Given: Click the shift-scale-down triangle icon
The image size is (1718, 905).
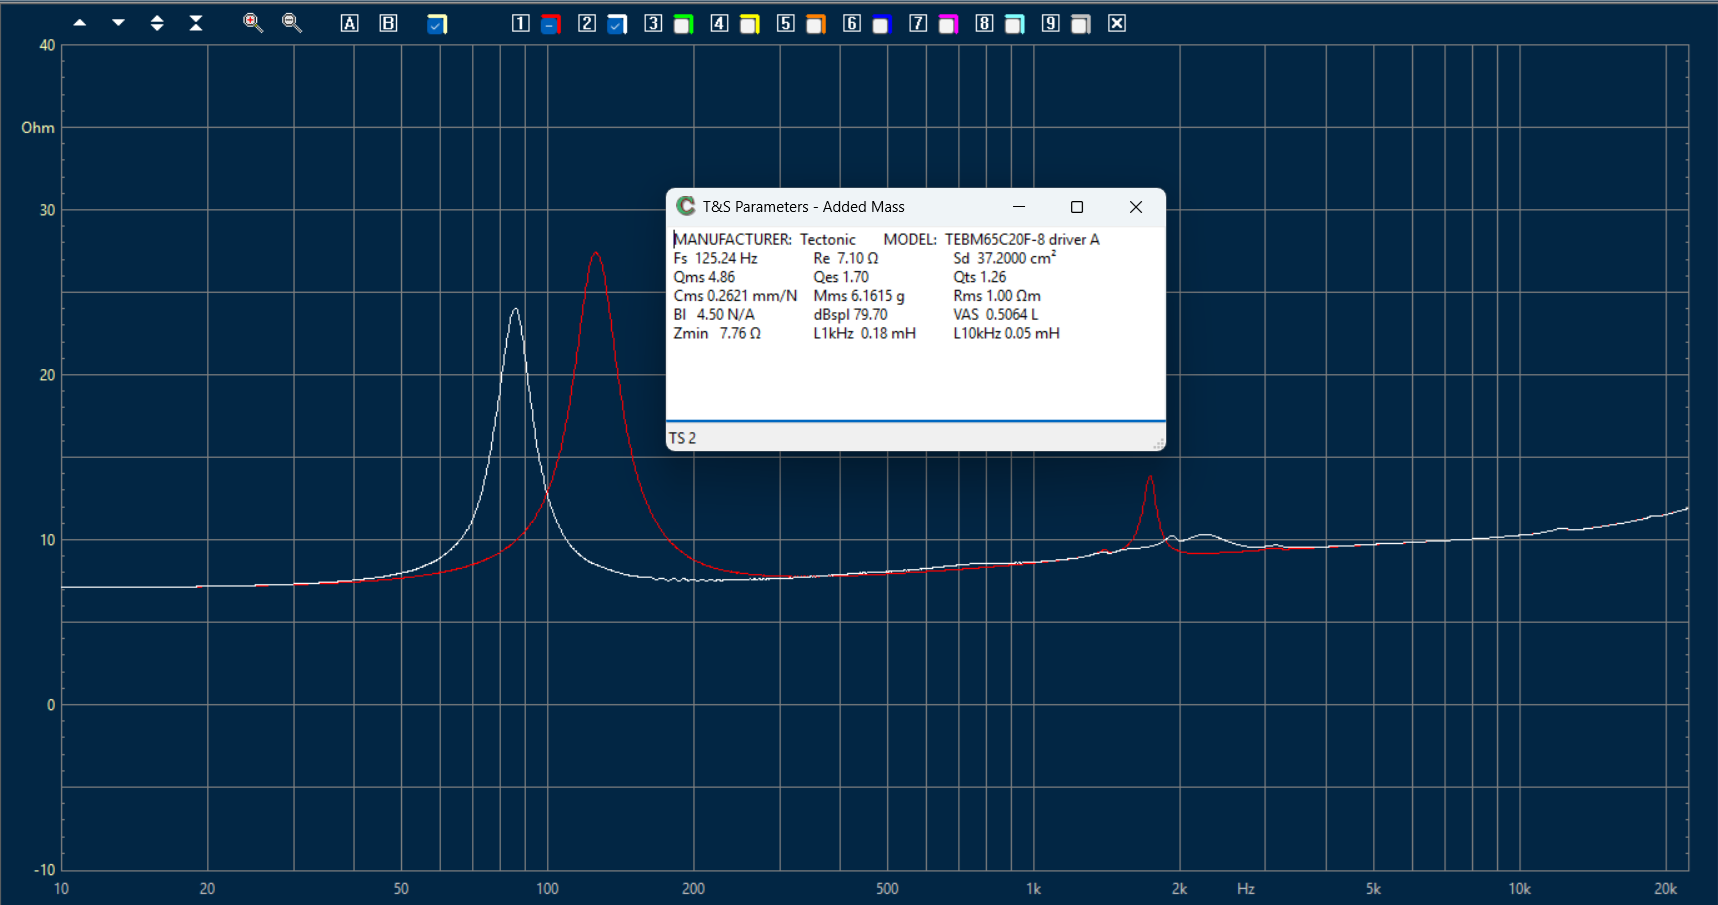Looking at the screenshot, I should [x=118, y=23].
